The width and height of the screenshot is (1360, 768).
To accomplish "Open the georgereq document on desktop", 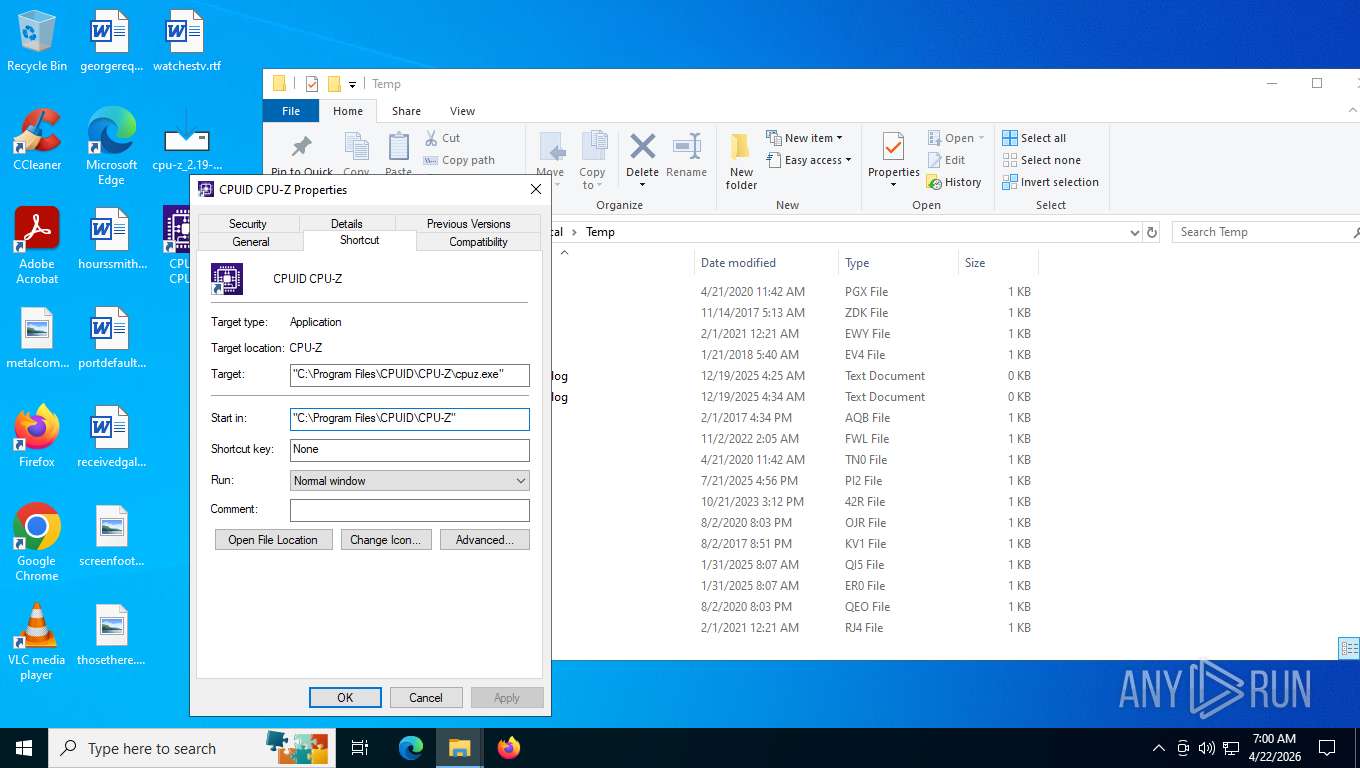I will pyautogui.click(x=111, y=40).
